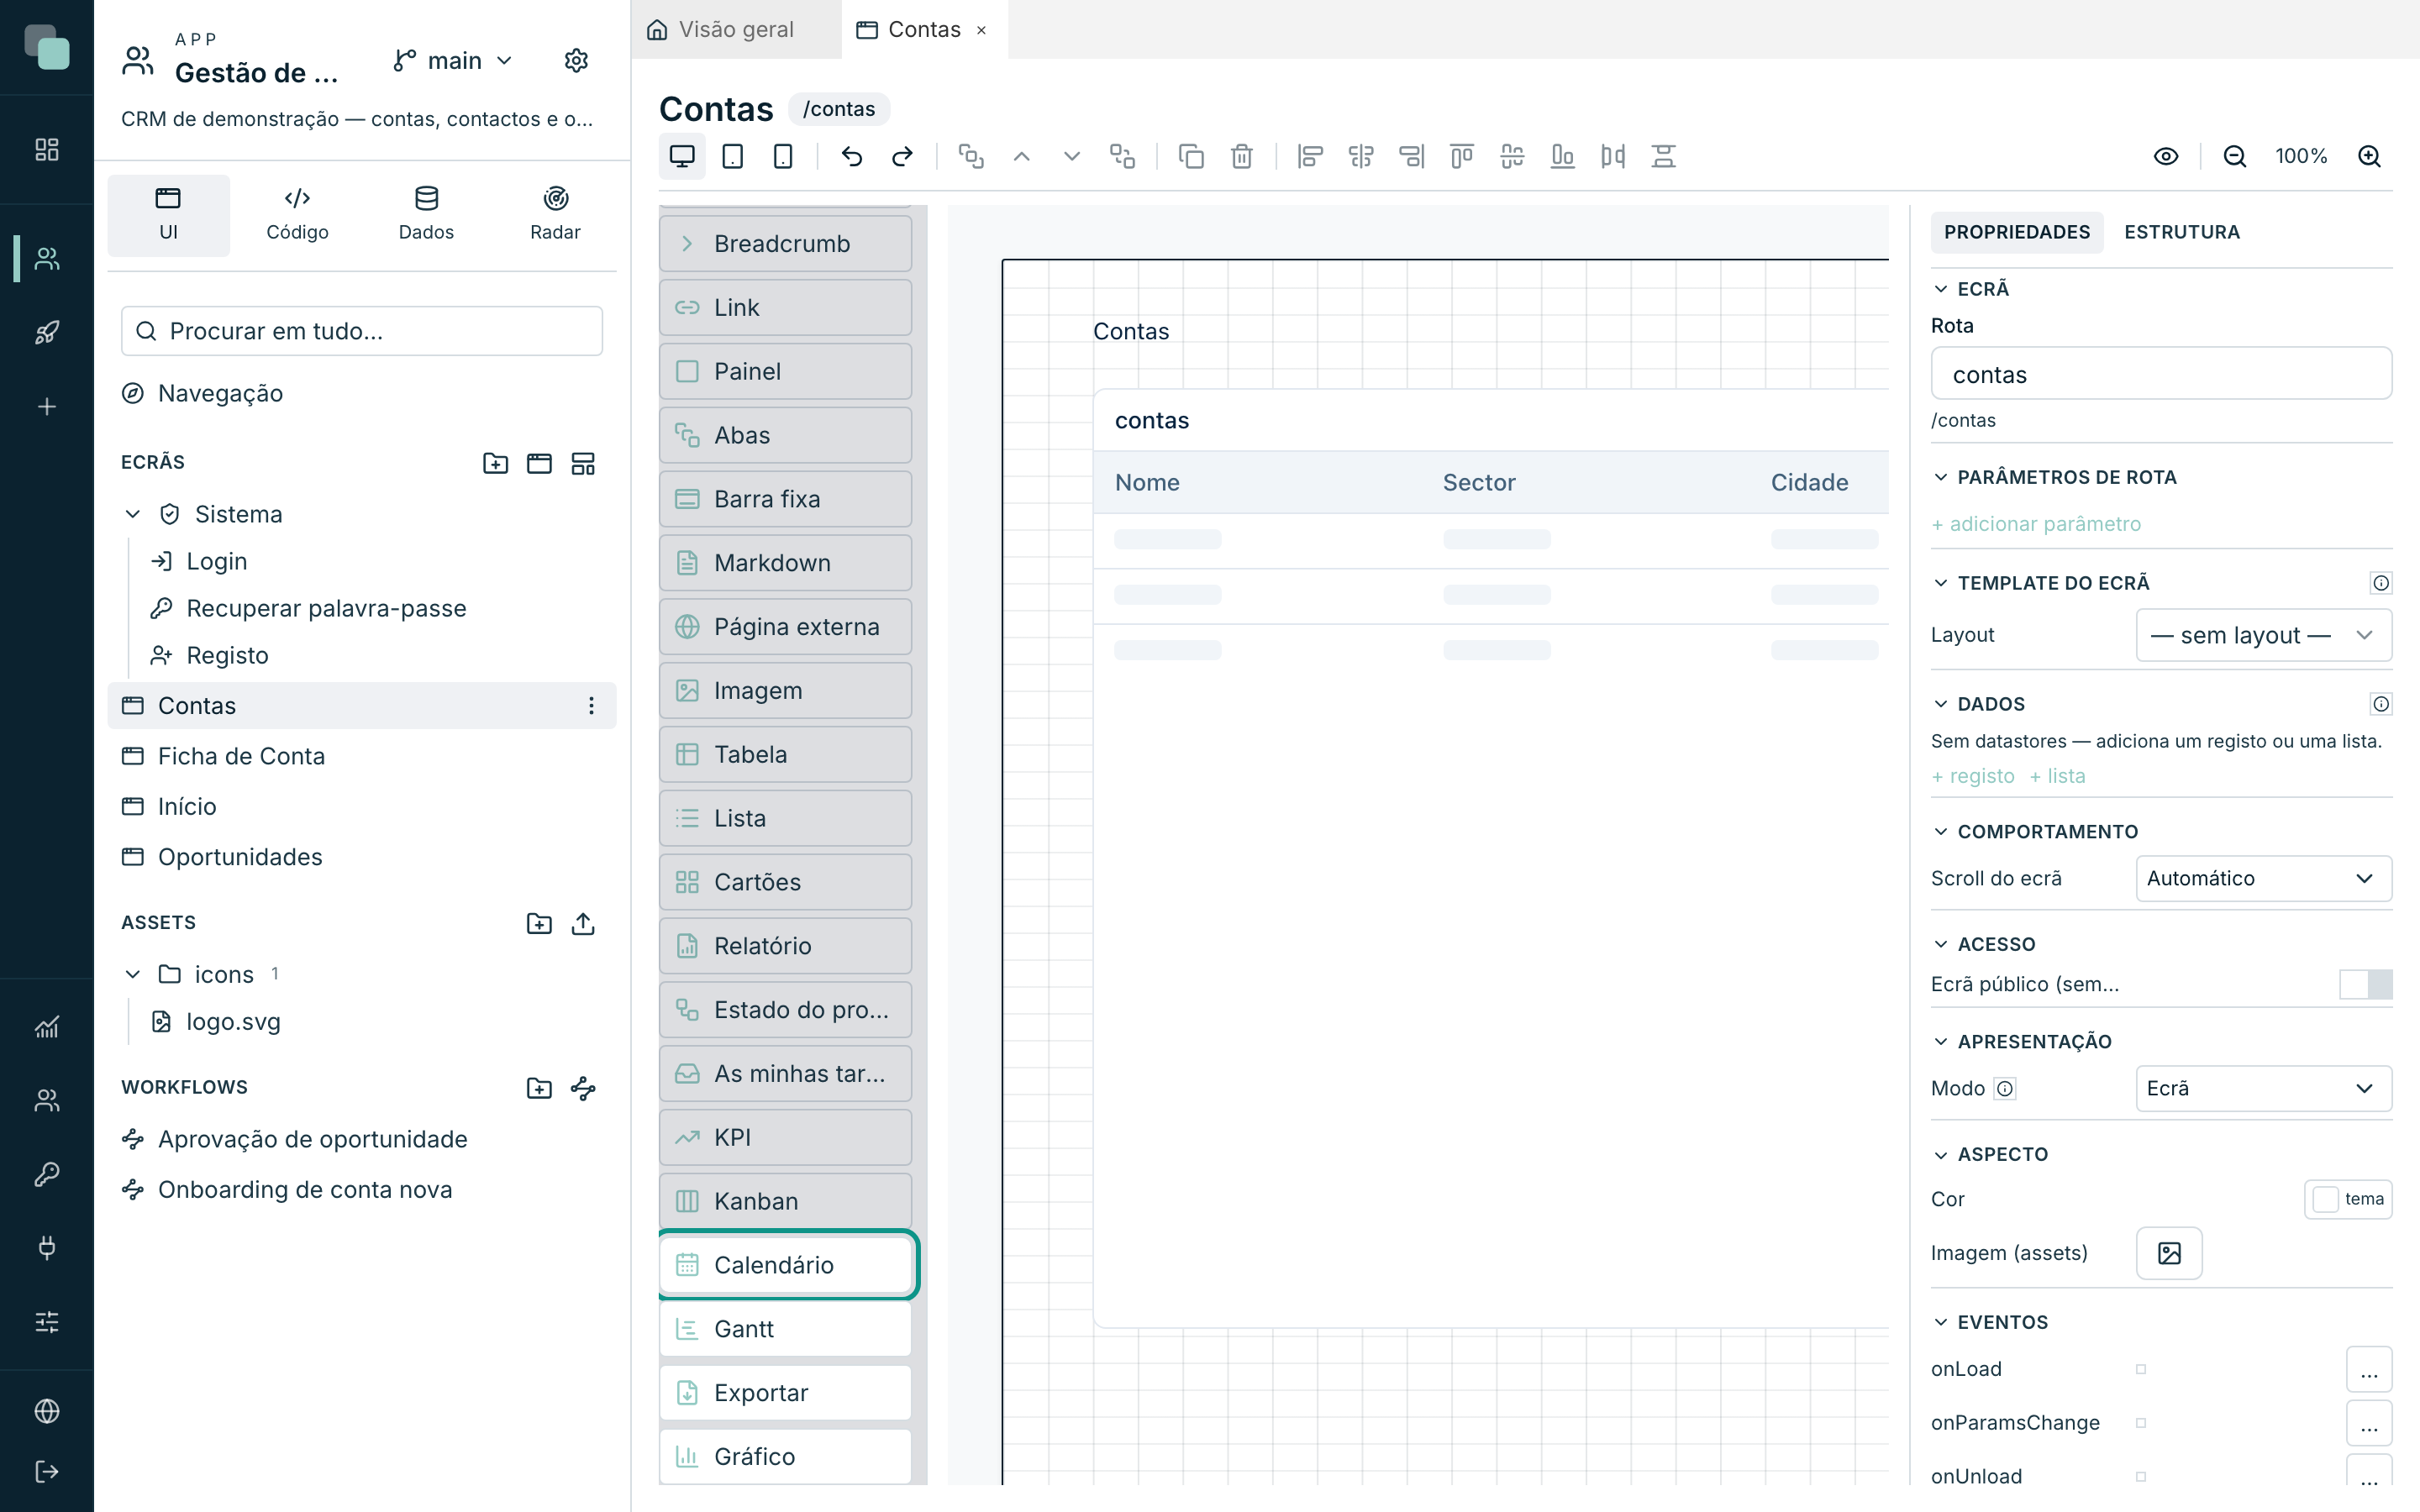This screenshot has height=1512, width=2420.
Task: Select the Propriedades panel tab
Action: point(2017,232)
